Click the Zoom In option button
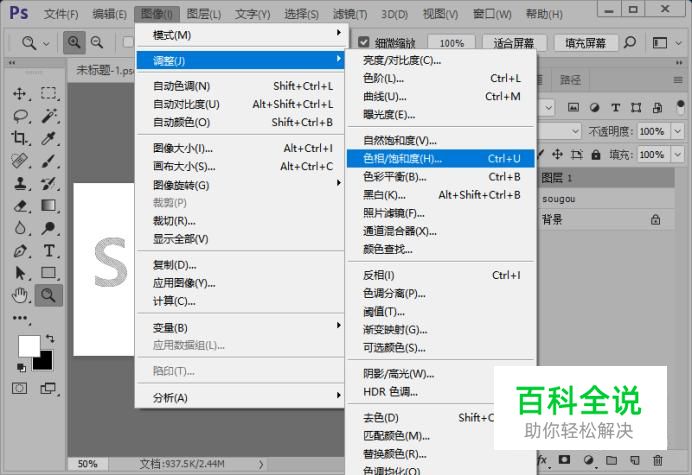Image resolution: width=692 pixels, height=475 pixels. (x=74, y=42)
